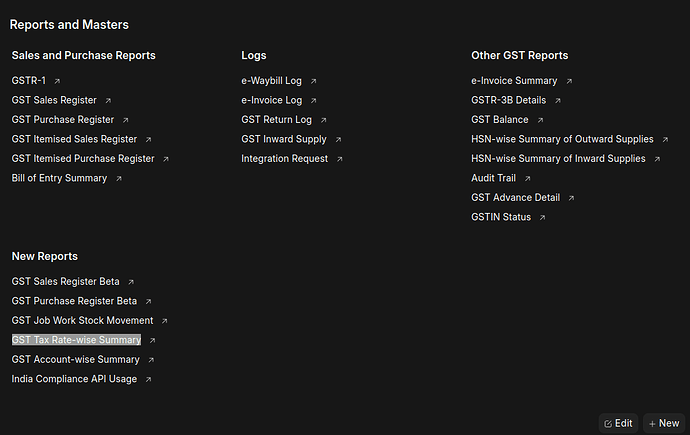The width and height of the screenshot is (690, 435).
Task: Open GSTR-3B Details report
Action: [509, 100]
